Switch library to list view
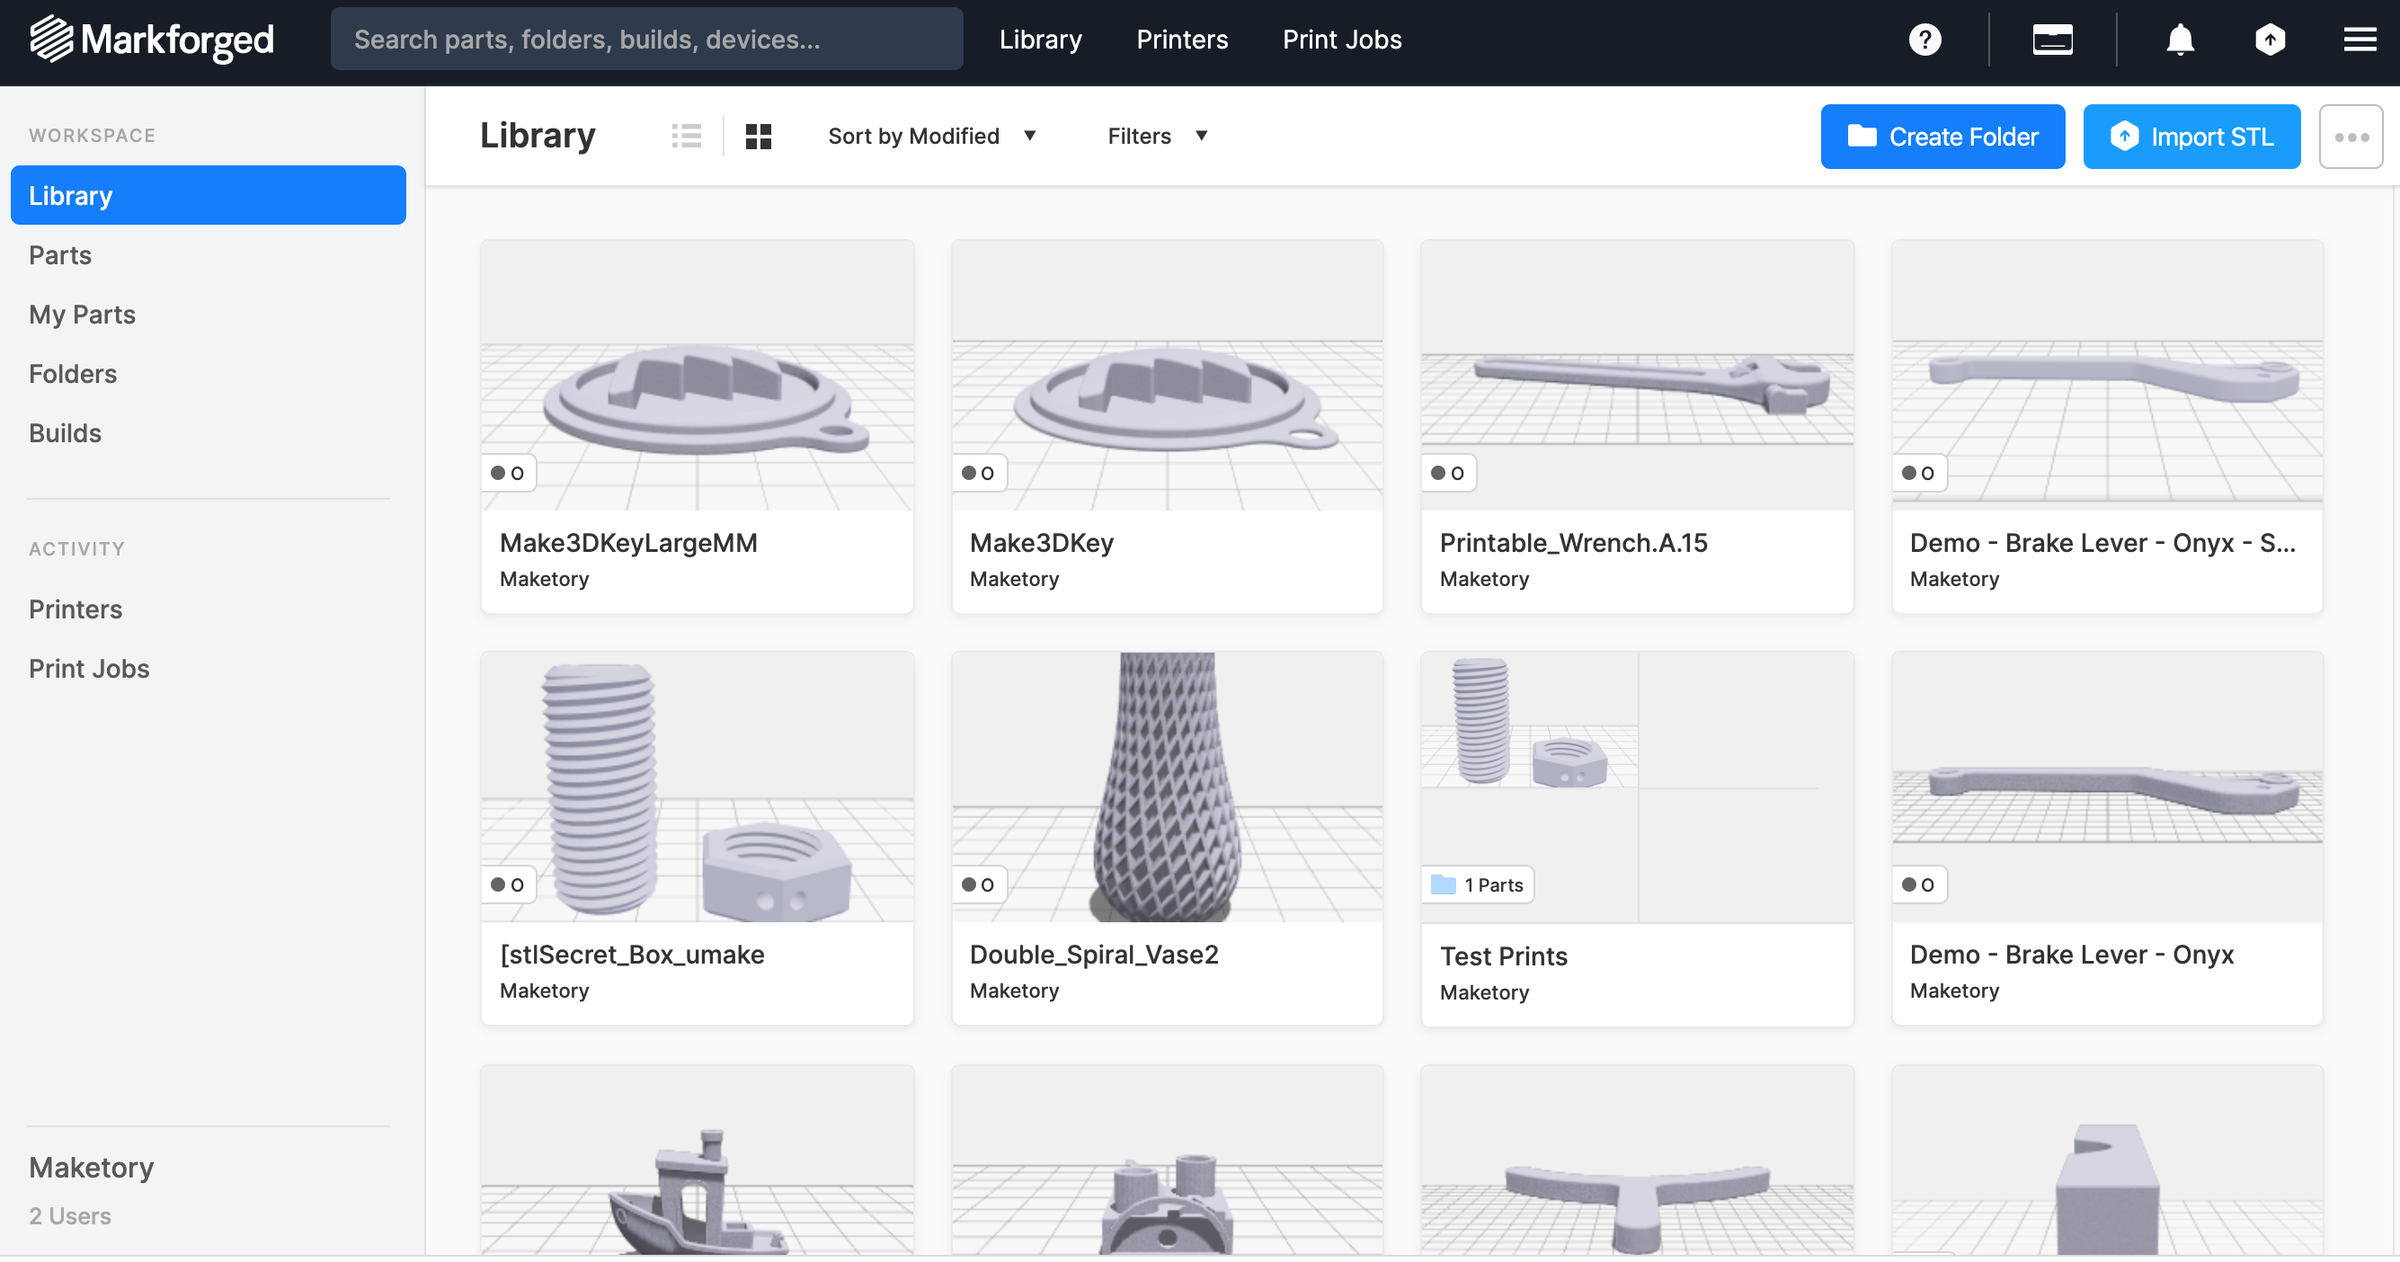2400x1262 pixels. (687, 136)
